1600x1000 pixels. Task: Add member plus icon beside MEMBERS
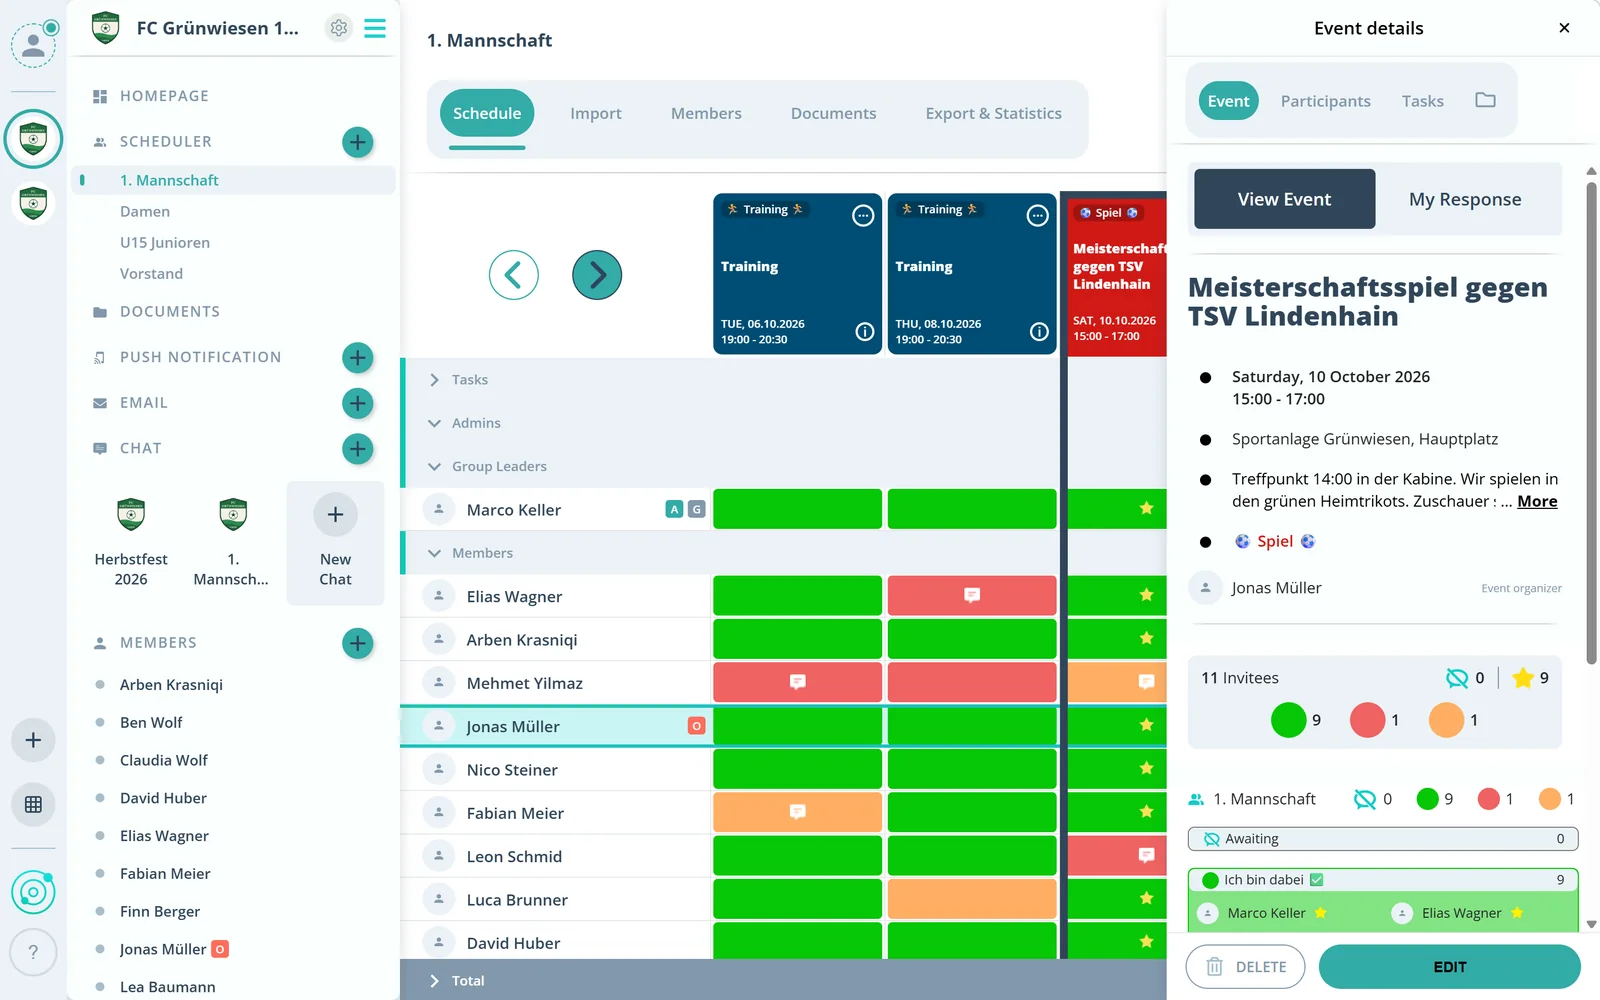click(x=357, y=643)
